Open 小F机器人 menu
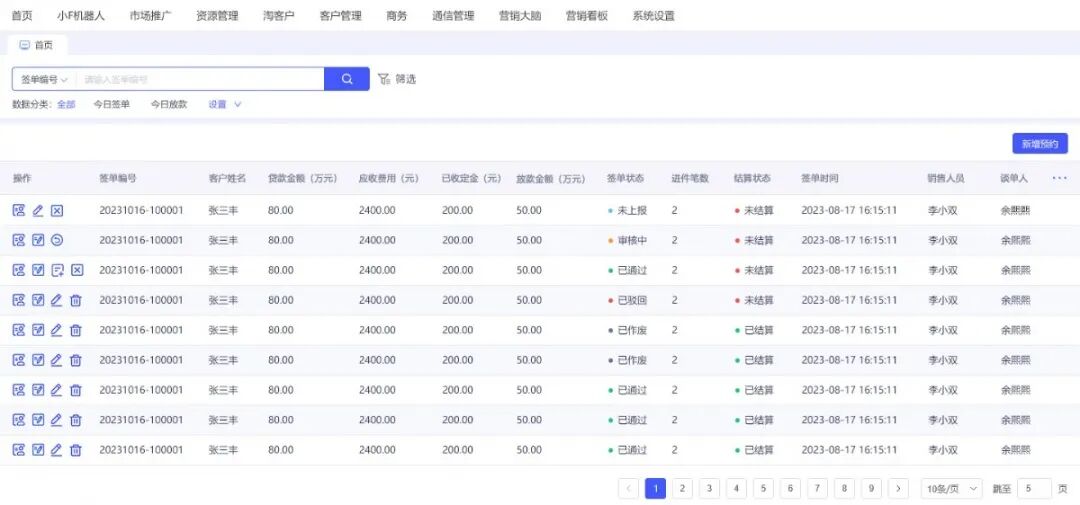The height and width of the screenshot is (505, 1080). [x=81, y=16]
